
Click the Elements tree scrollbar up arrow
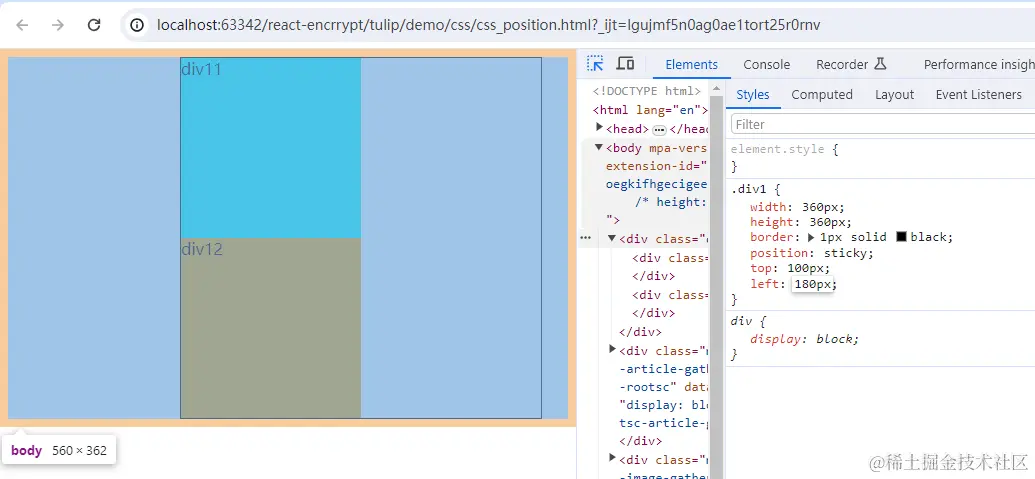click(717, 88)
